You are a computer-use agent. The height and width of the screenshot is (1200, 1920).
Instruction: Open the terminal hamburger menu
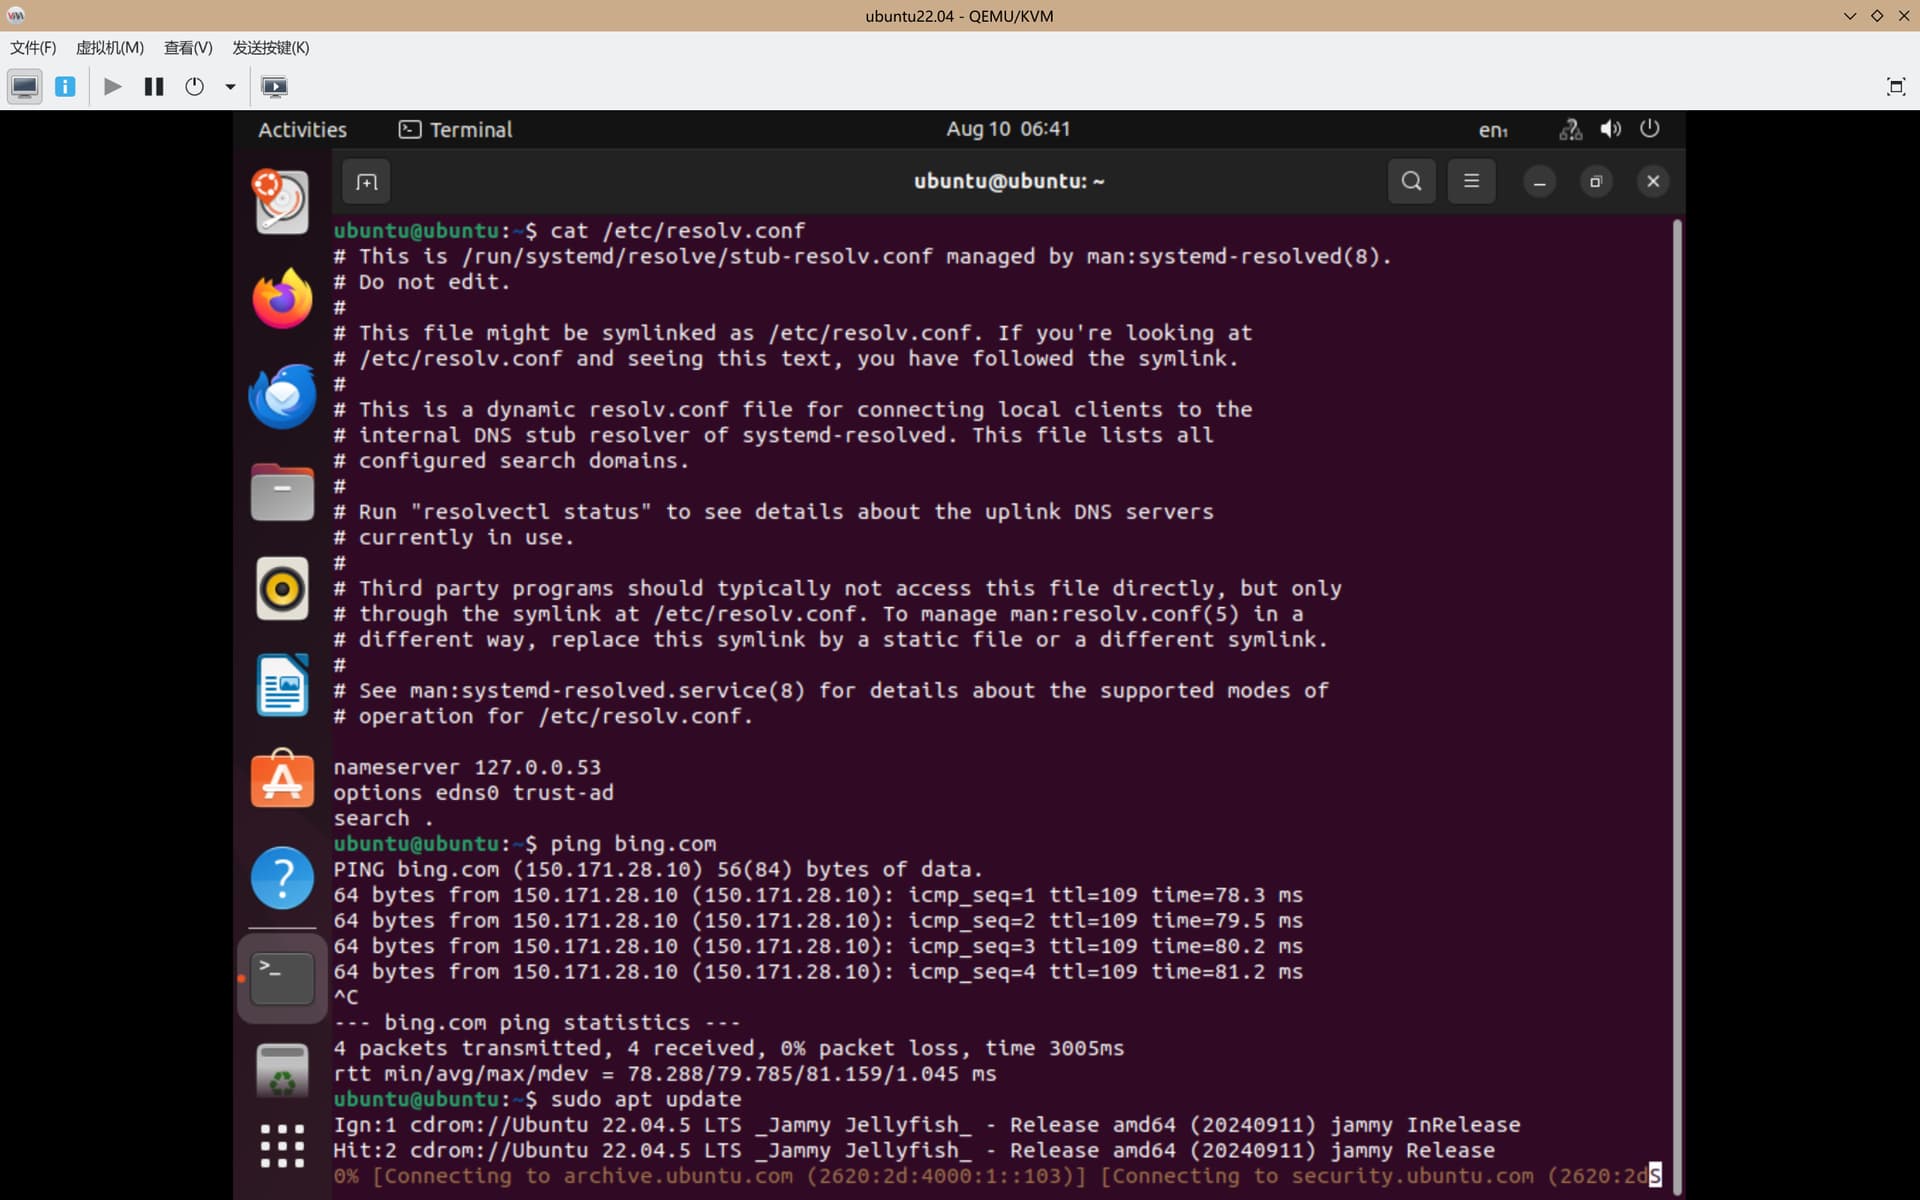click(x=1471, y=181)
